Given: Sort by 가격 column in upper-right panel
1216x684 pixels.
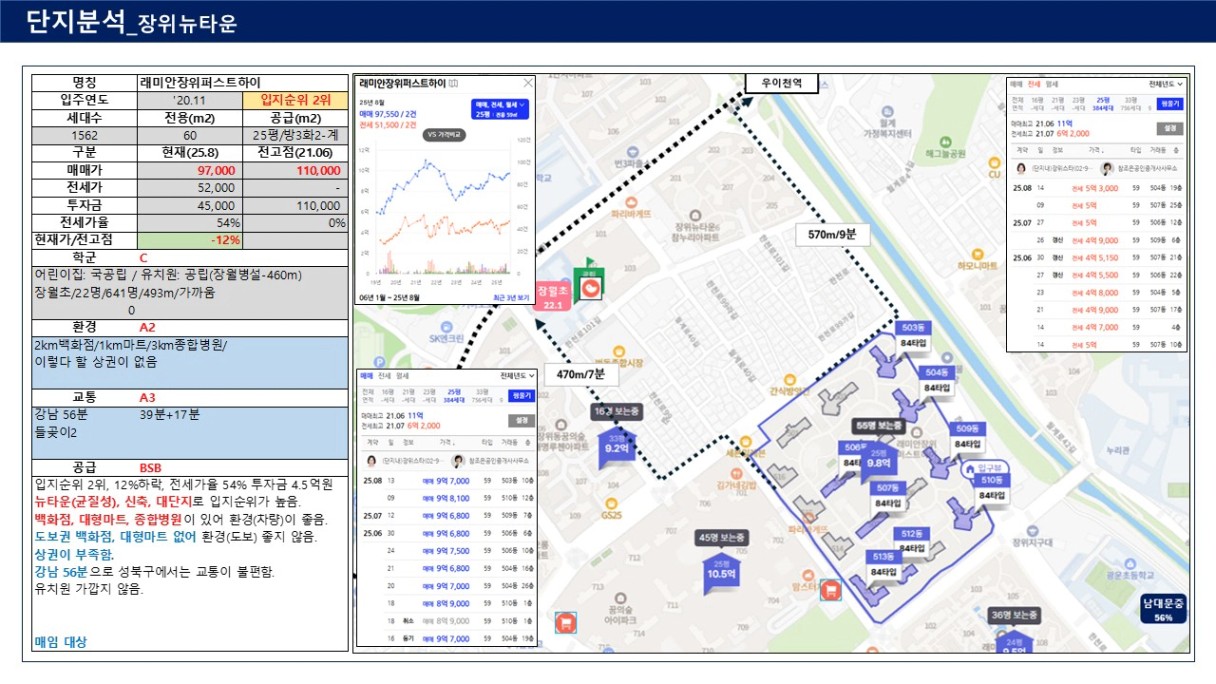Looking at the screenshot, I should (x=1096, y=148).
